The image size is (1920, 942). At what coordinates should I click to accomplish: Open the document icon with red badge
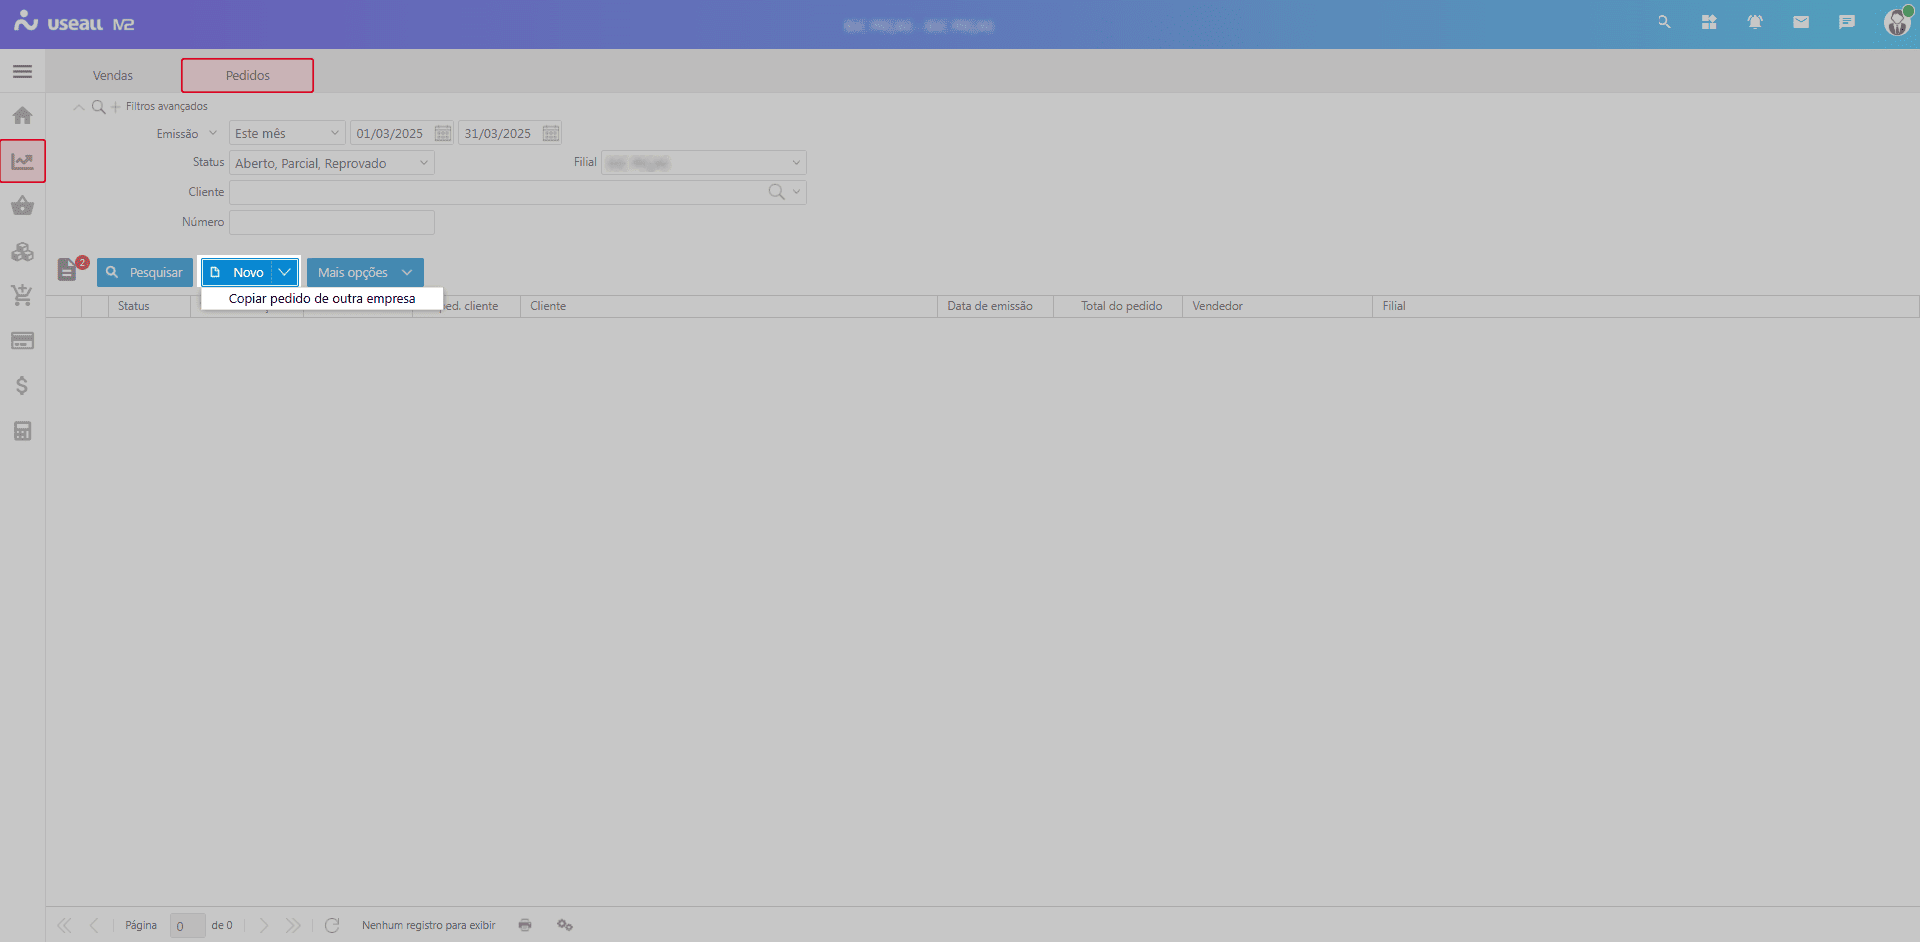coord(68,270)
